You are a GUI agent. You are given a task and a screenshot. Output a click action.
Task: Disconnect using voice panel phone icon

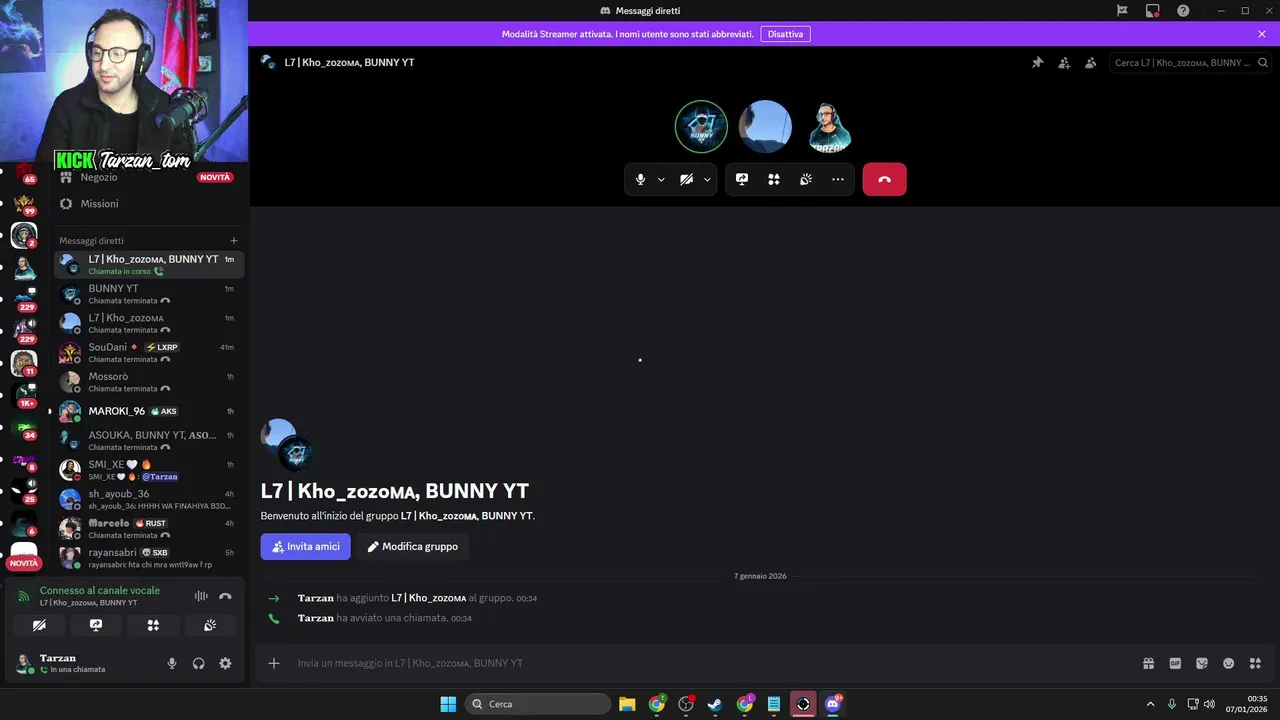(225, 596)
